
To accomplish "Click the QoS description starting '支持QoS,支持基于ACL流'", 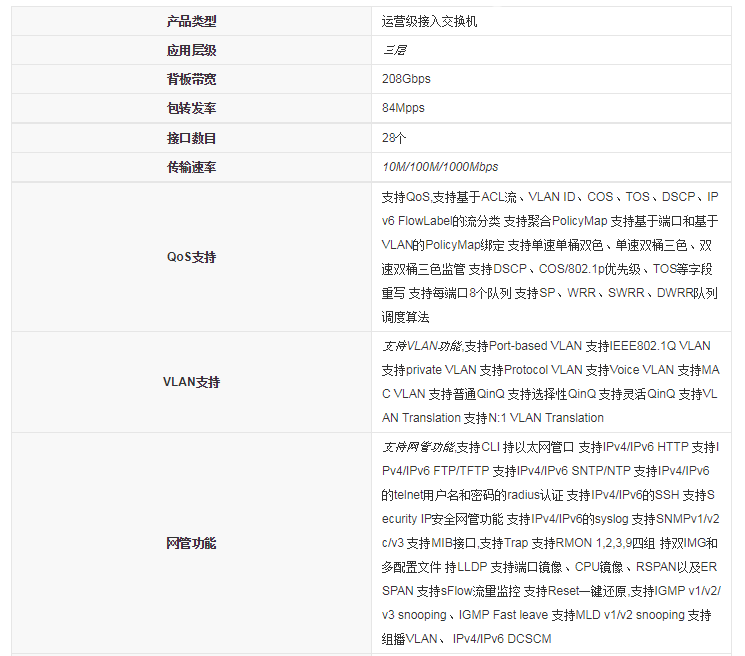I will pyautogui.click(x=550, y=257).
